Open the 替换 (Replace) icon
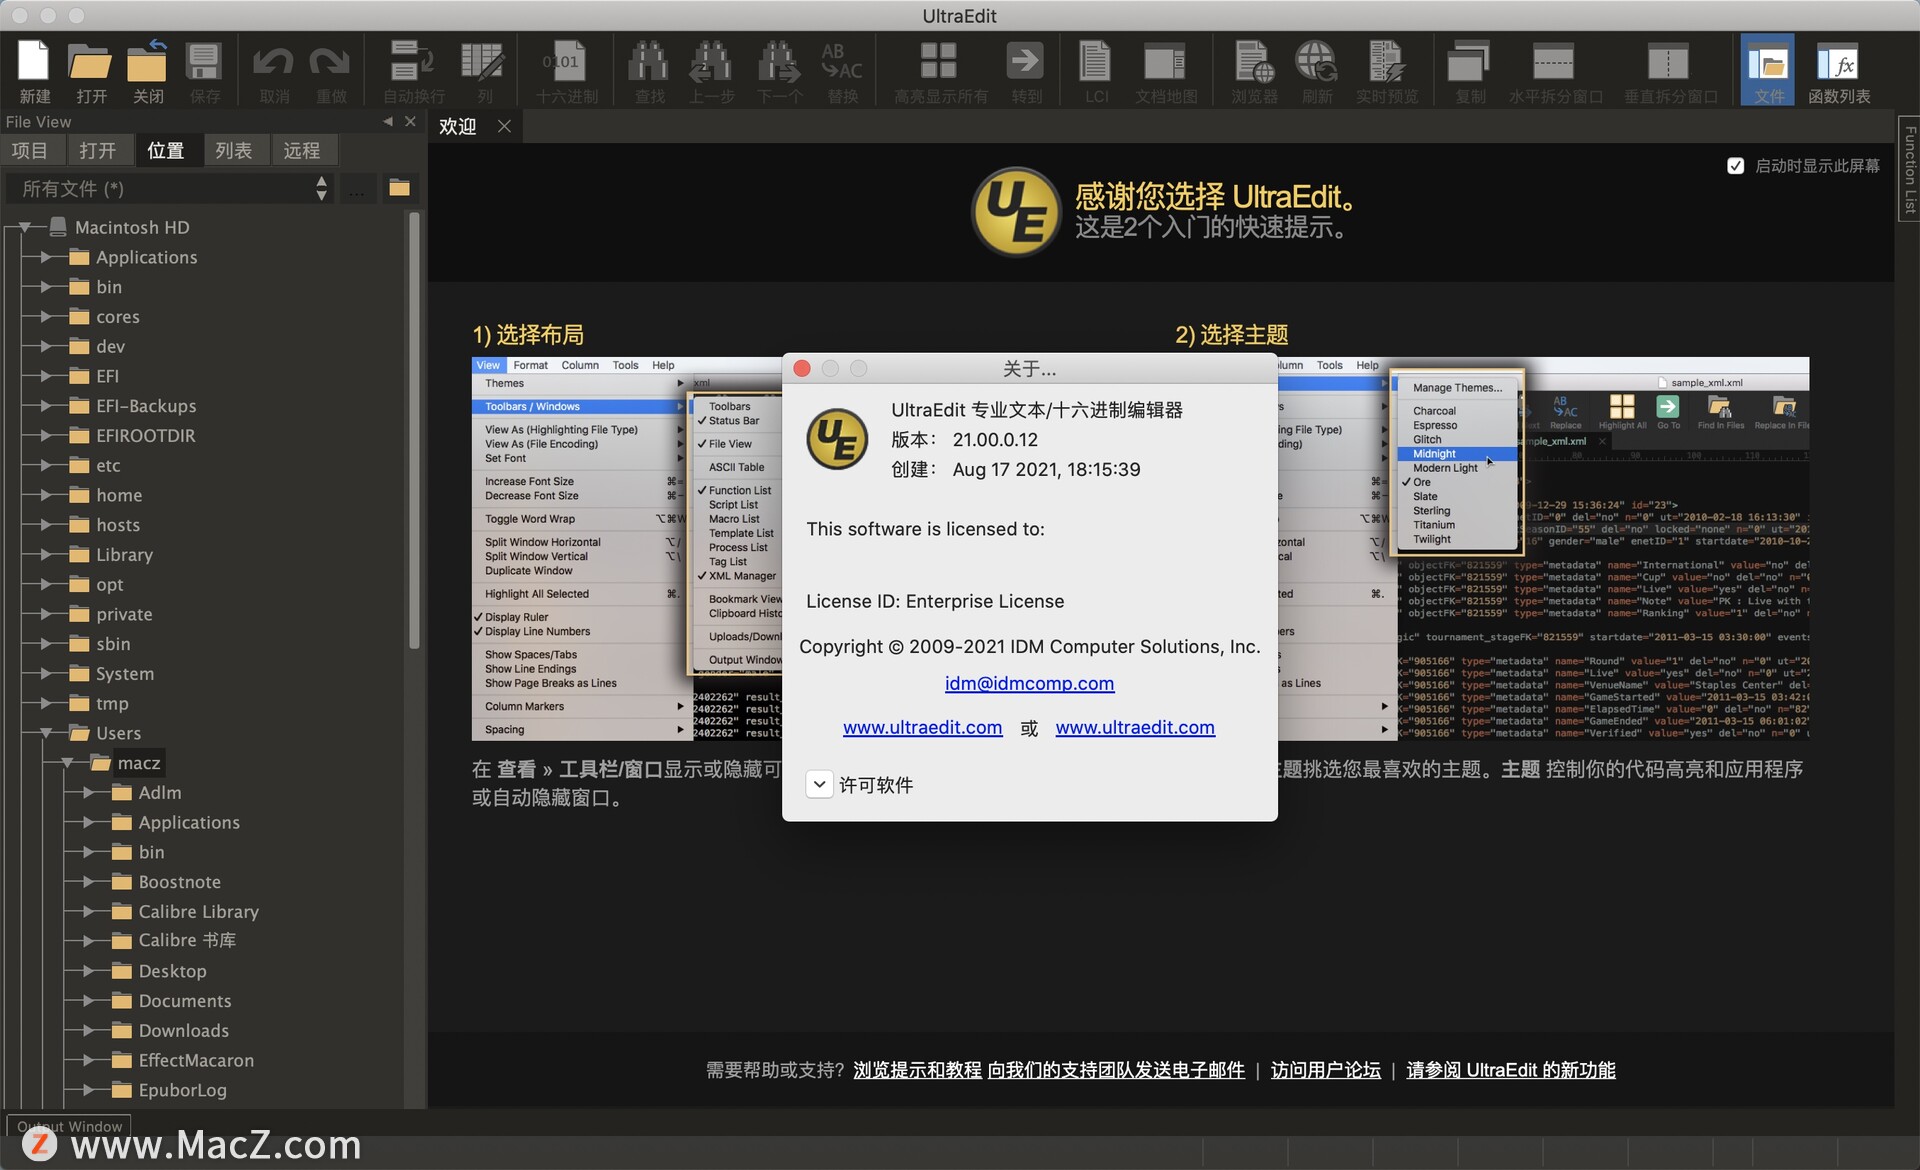1920x1170 pixels. pos(842,70)
